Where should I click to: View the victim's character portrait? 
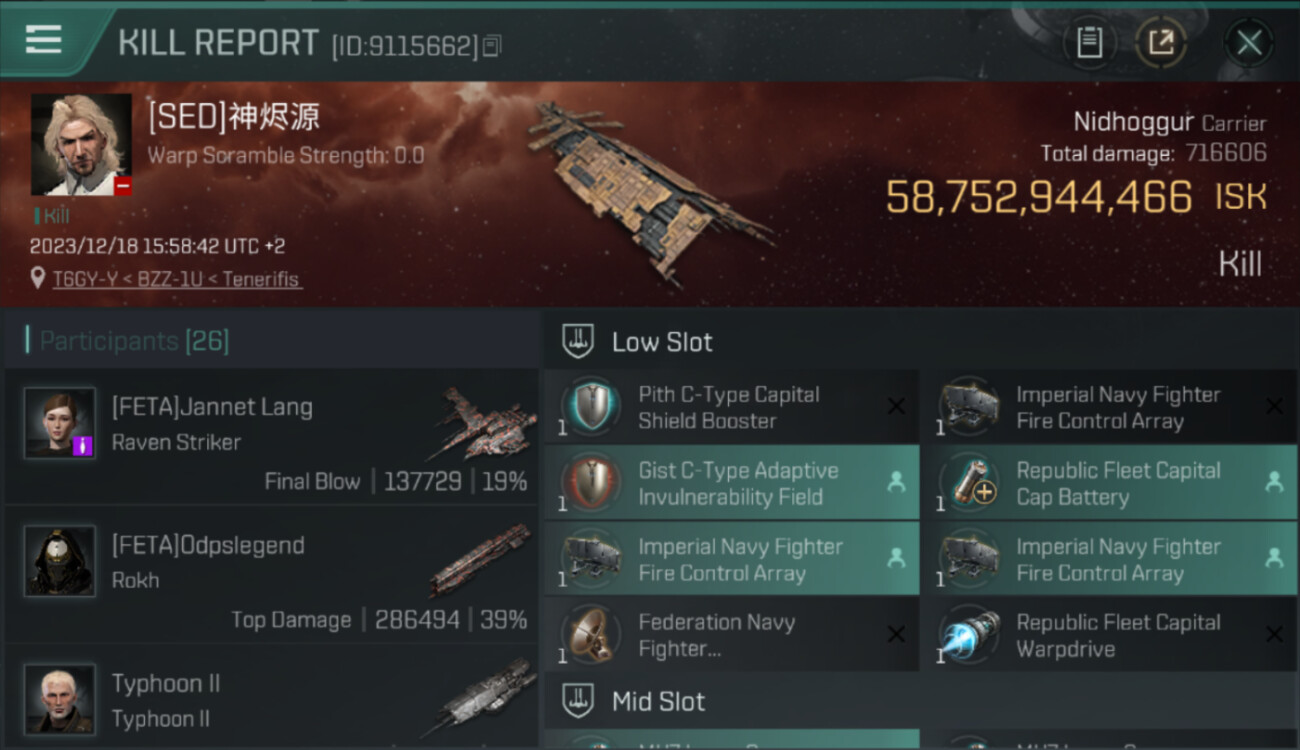81,145
